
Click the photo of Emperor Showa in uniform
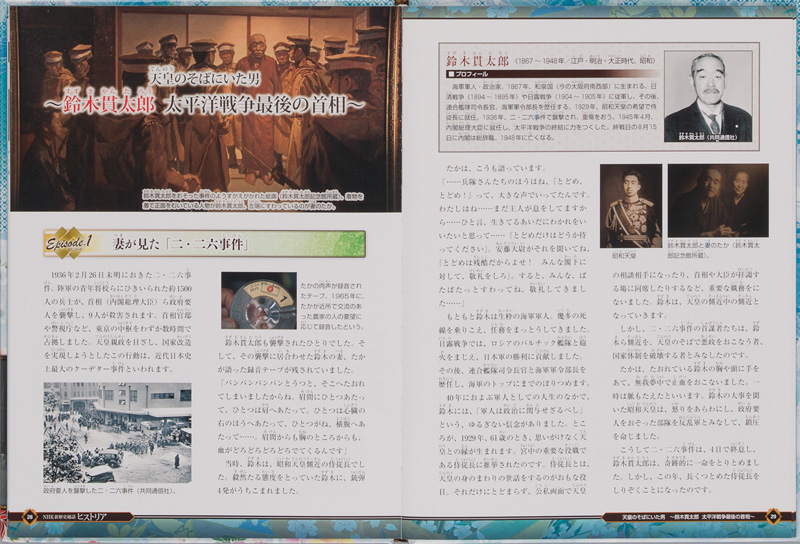tap(631, 206)
